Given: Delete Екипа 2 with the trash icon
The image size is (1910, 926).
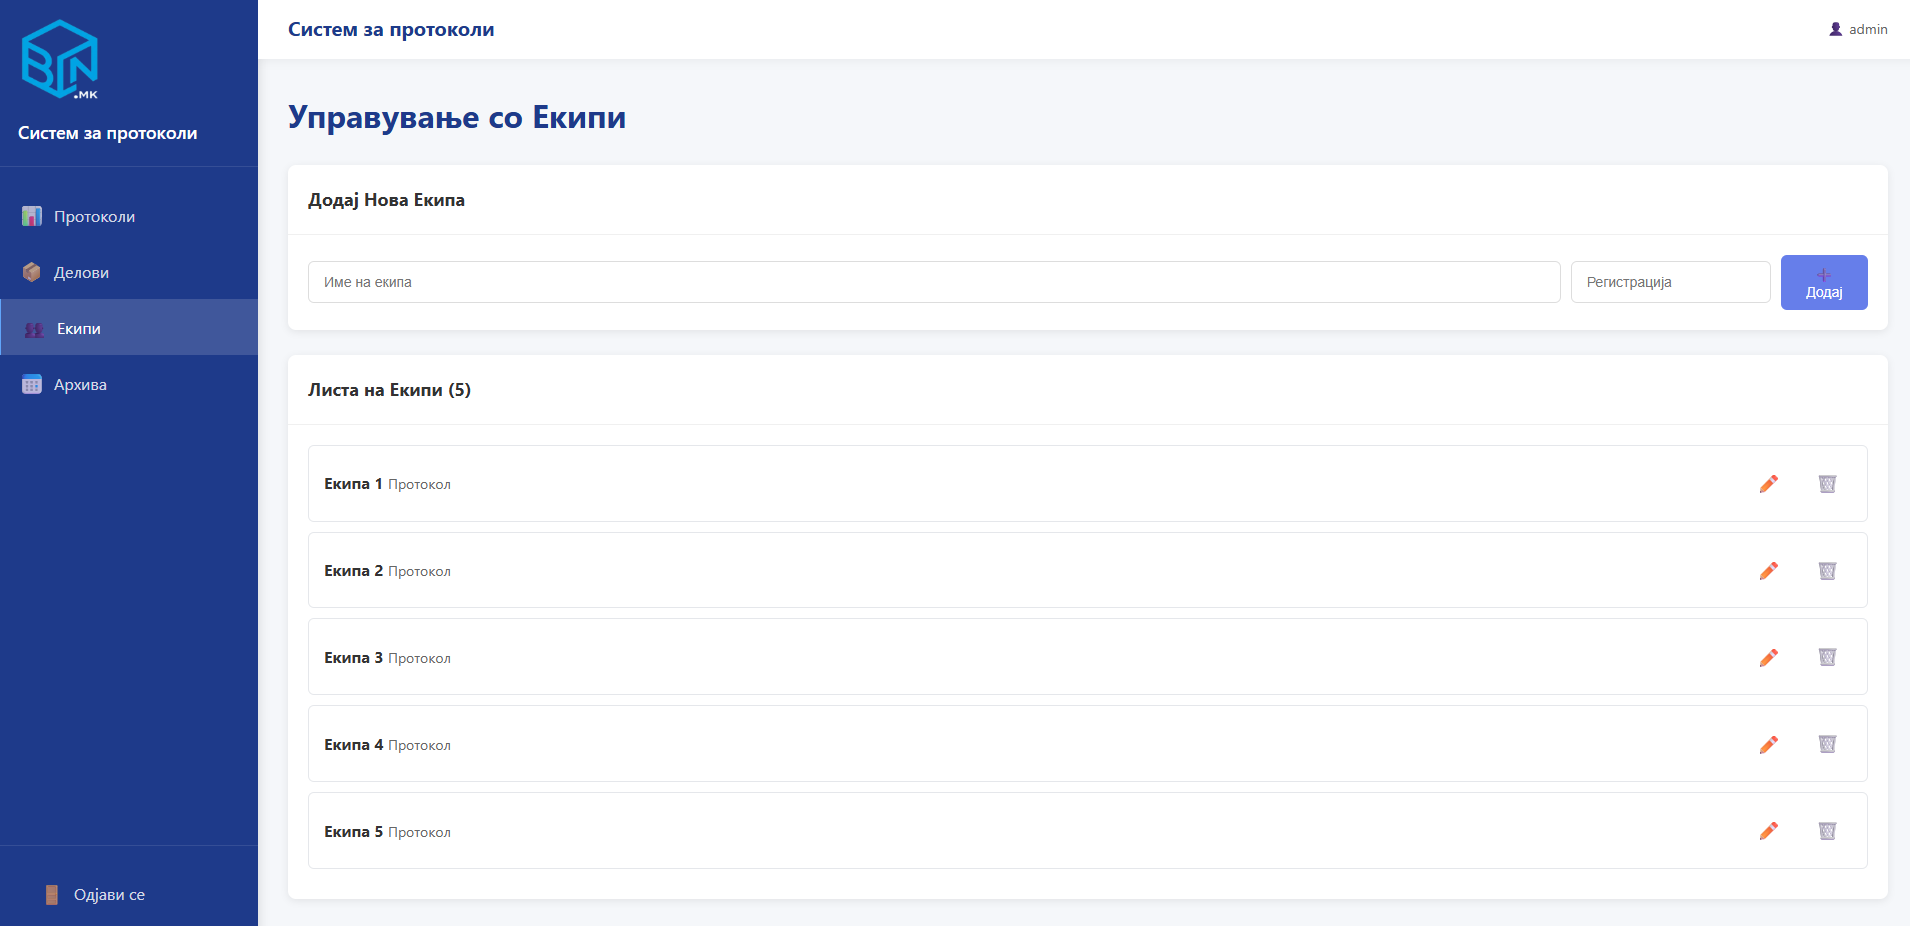Looking at the screenshot, I should (1827, 571).
